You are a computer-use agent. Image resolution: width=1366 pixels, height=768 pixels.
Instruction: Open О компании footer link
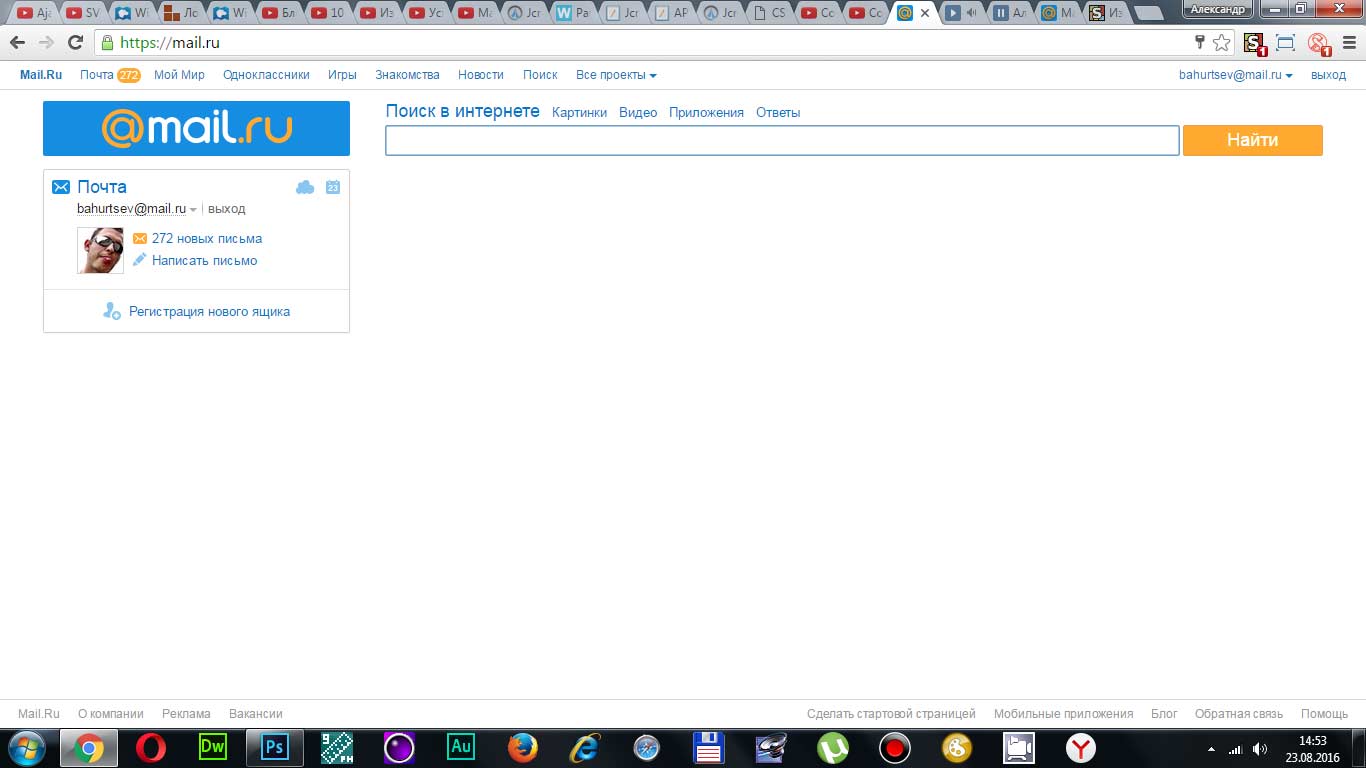pos(111,714)
